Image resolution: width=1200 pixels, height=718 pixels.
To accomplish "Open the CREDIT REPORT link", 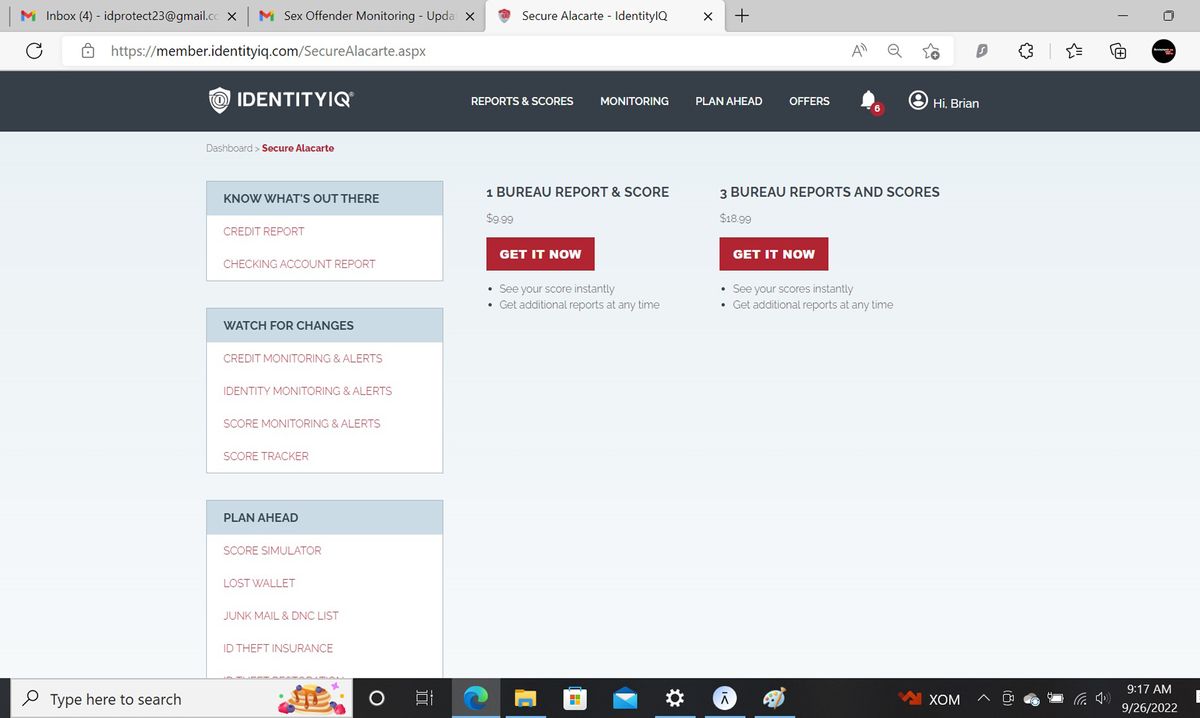I will (x=263, y=231).
